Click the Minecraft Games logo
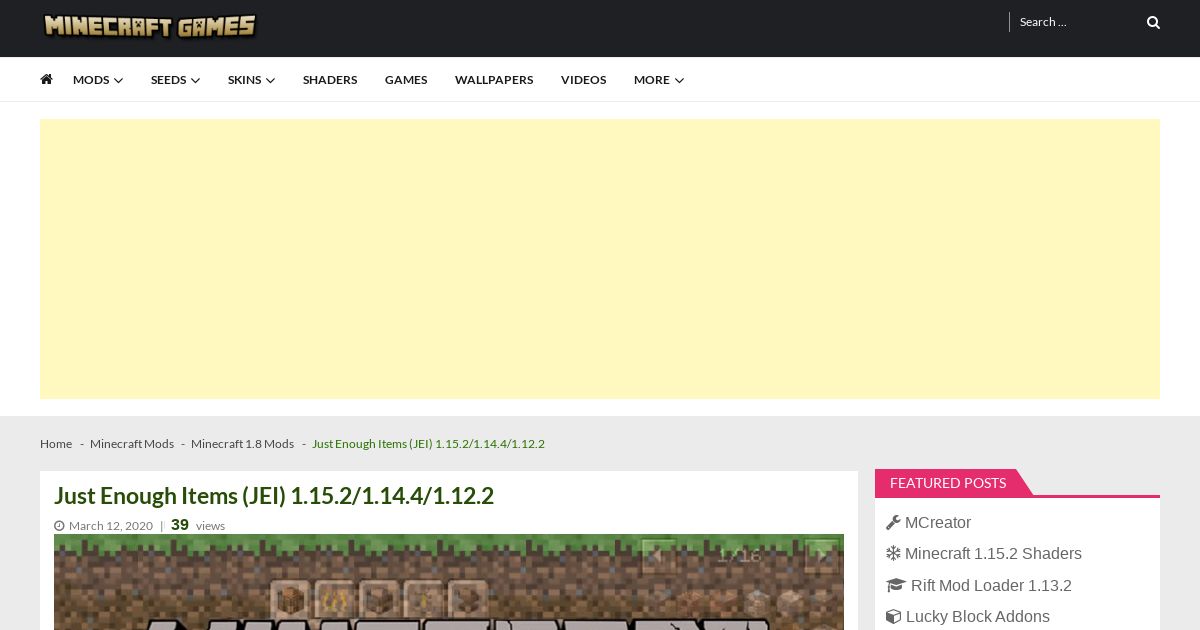The height and width of the screenshot is (630, 1200). pyautogui.click(x=150, y=25)
